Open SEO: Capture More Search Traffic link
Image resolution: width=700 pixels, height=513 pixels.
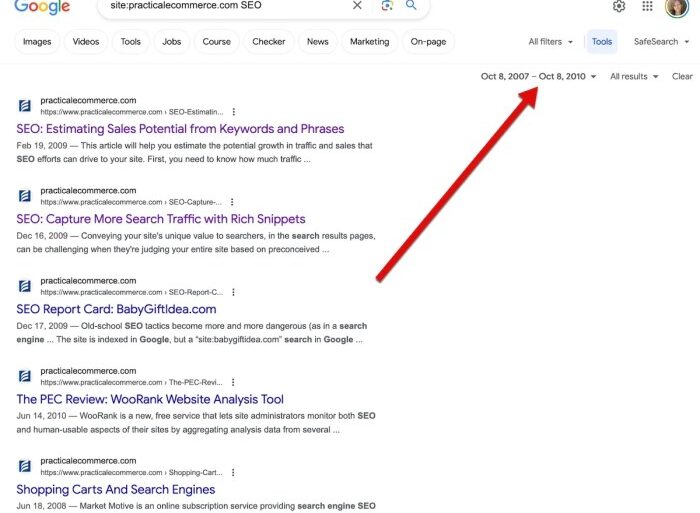(x=161, y=219)
